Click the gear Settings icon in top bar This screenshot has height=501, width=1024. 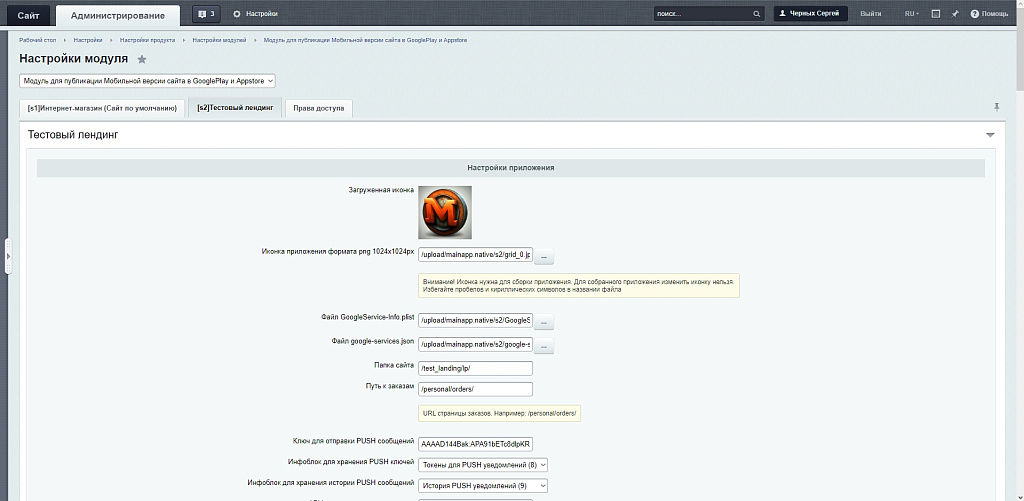point(237,14)
